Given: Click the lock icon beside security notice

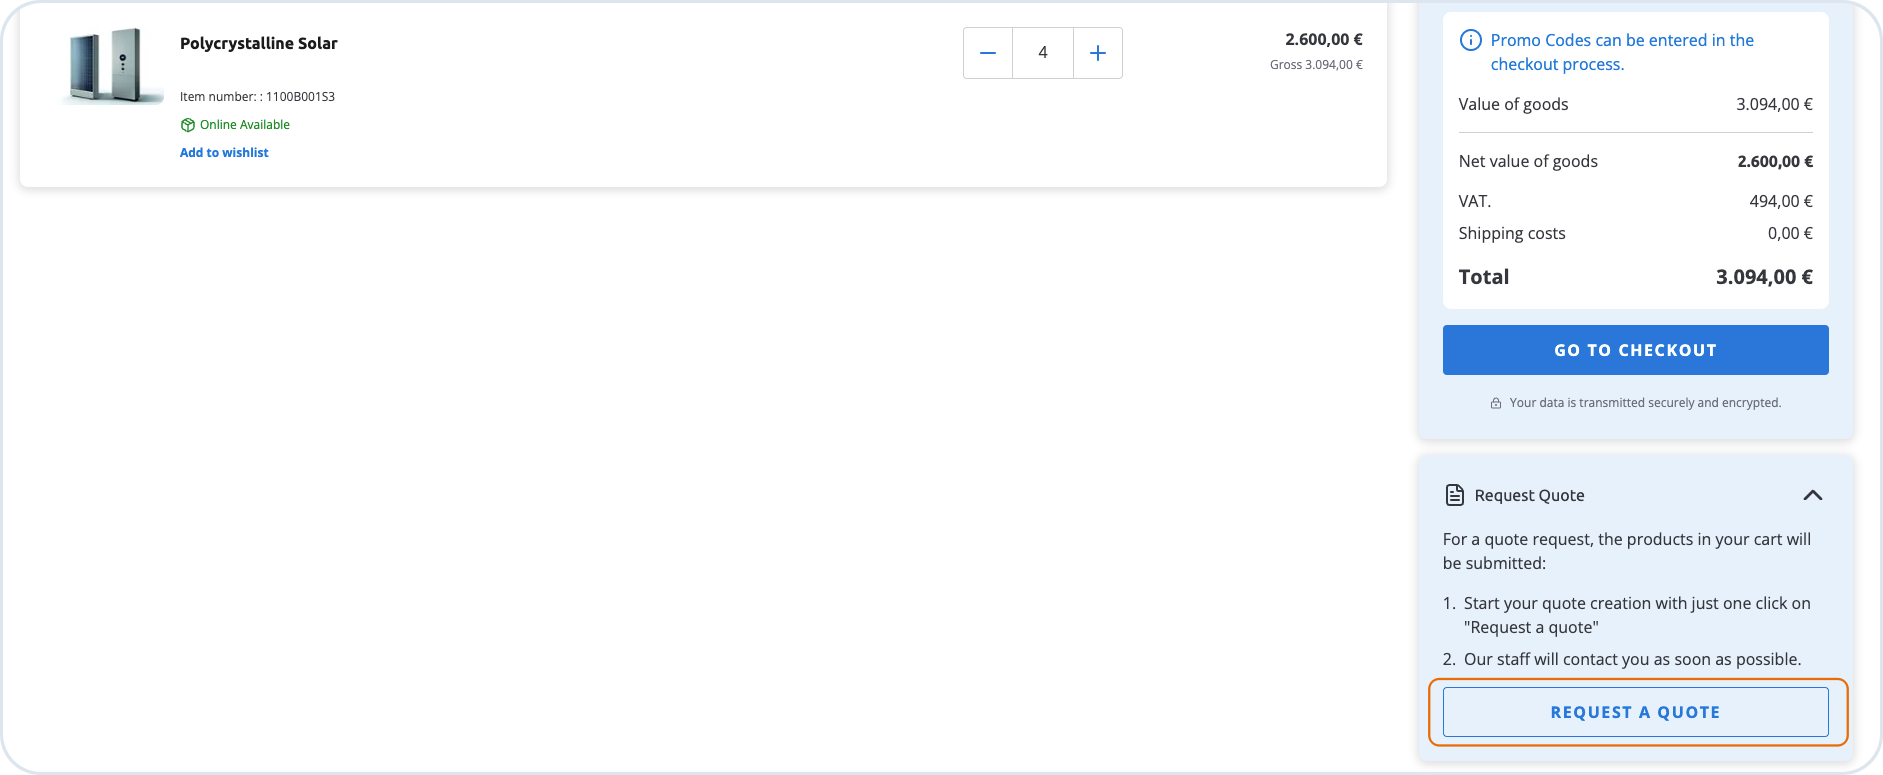Looking at the screenshot, I should pyautogui.click(x=1496, y=403).
